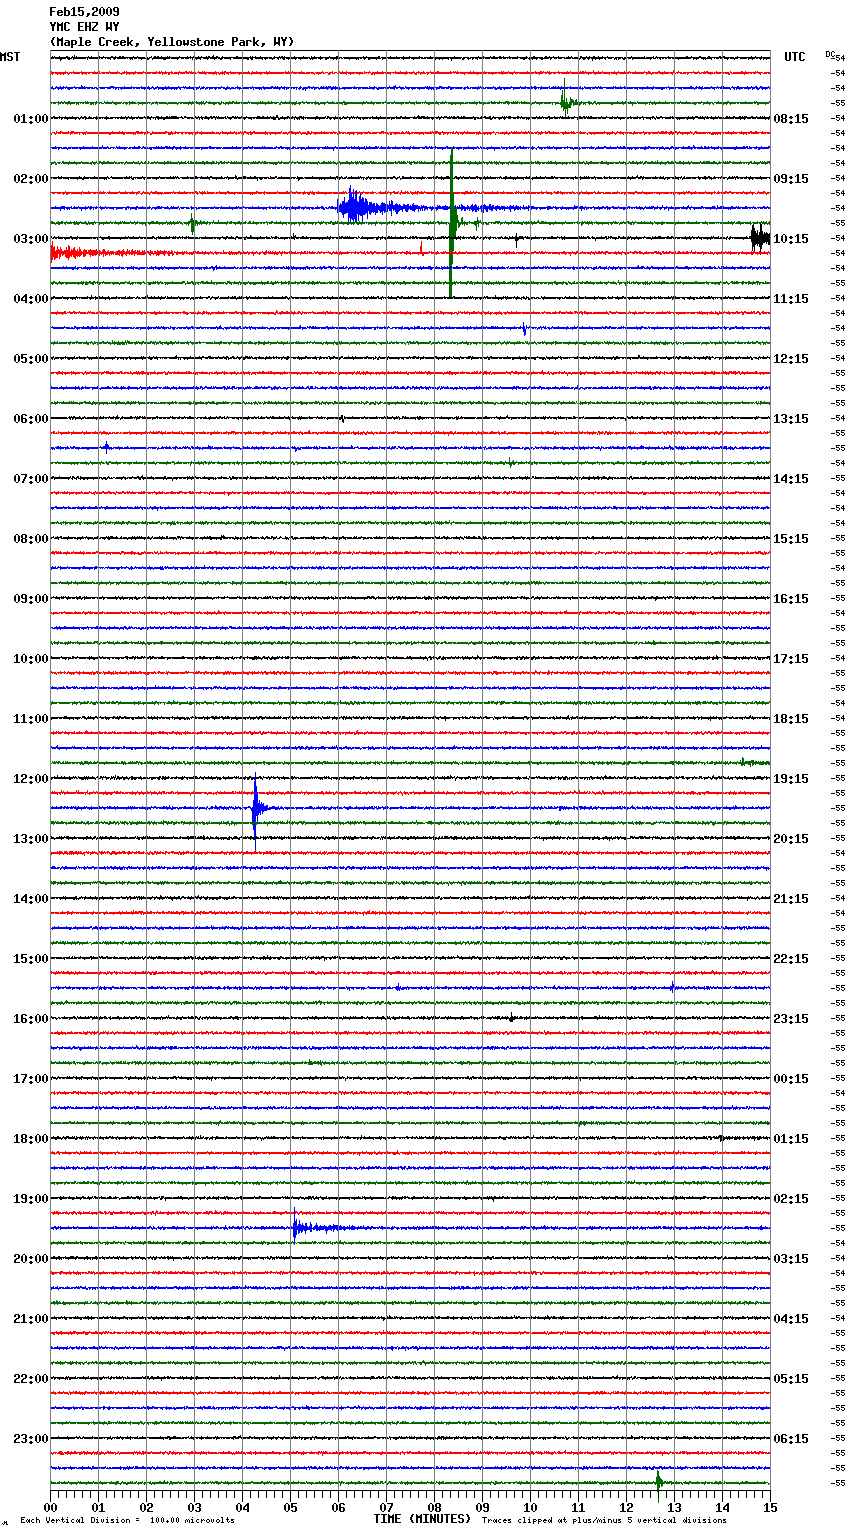This screenshot has width=850, height=1534.
Task: Click the UTC time label '17:15'
Action: [791, 659]
